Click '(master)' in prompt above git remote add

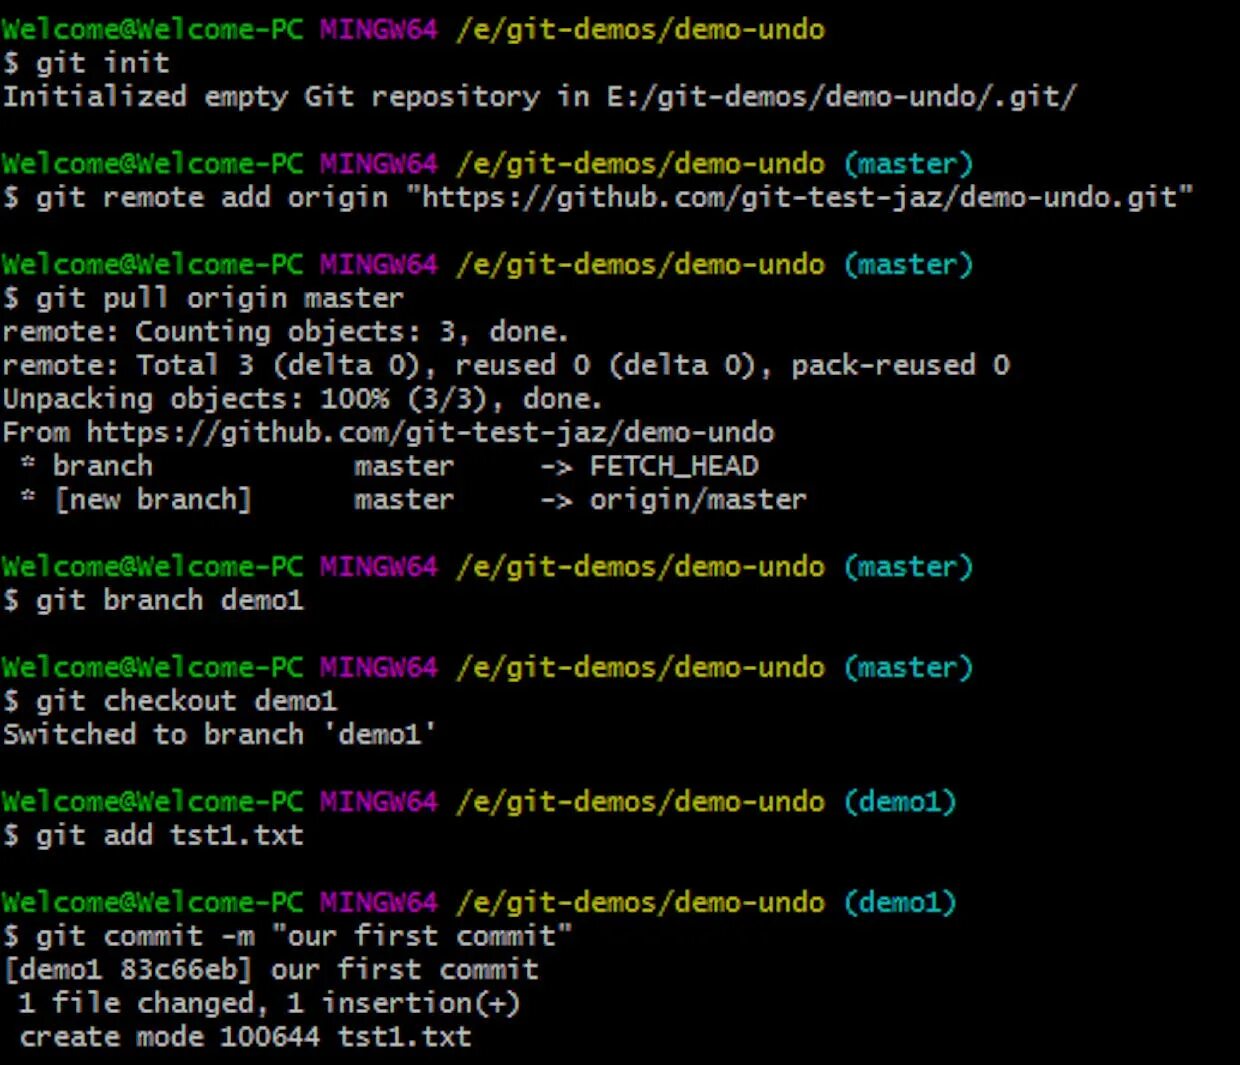[x=908, y=163]
